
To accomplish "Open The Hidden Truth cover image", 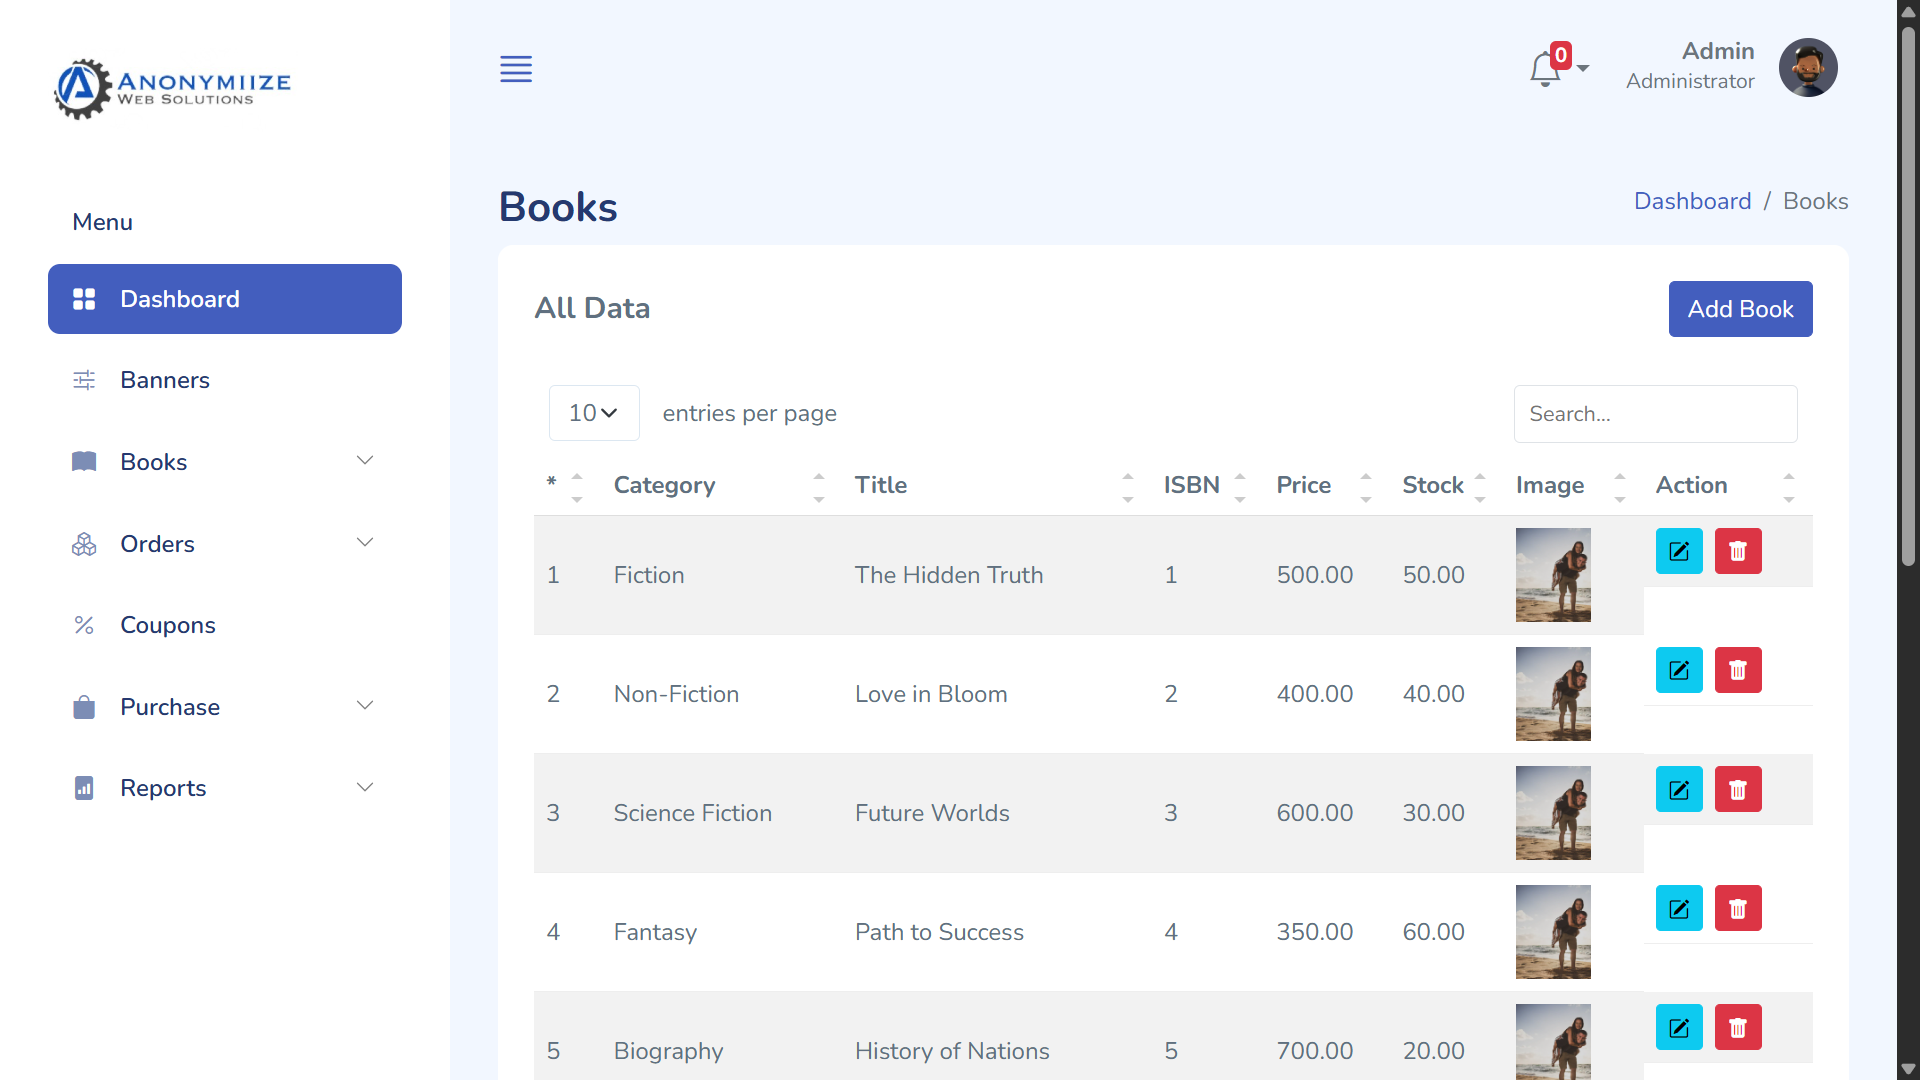I will pos(1553,575).
